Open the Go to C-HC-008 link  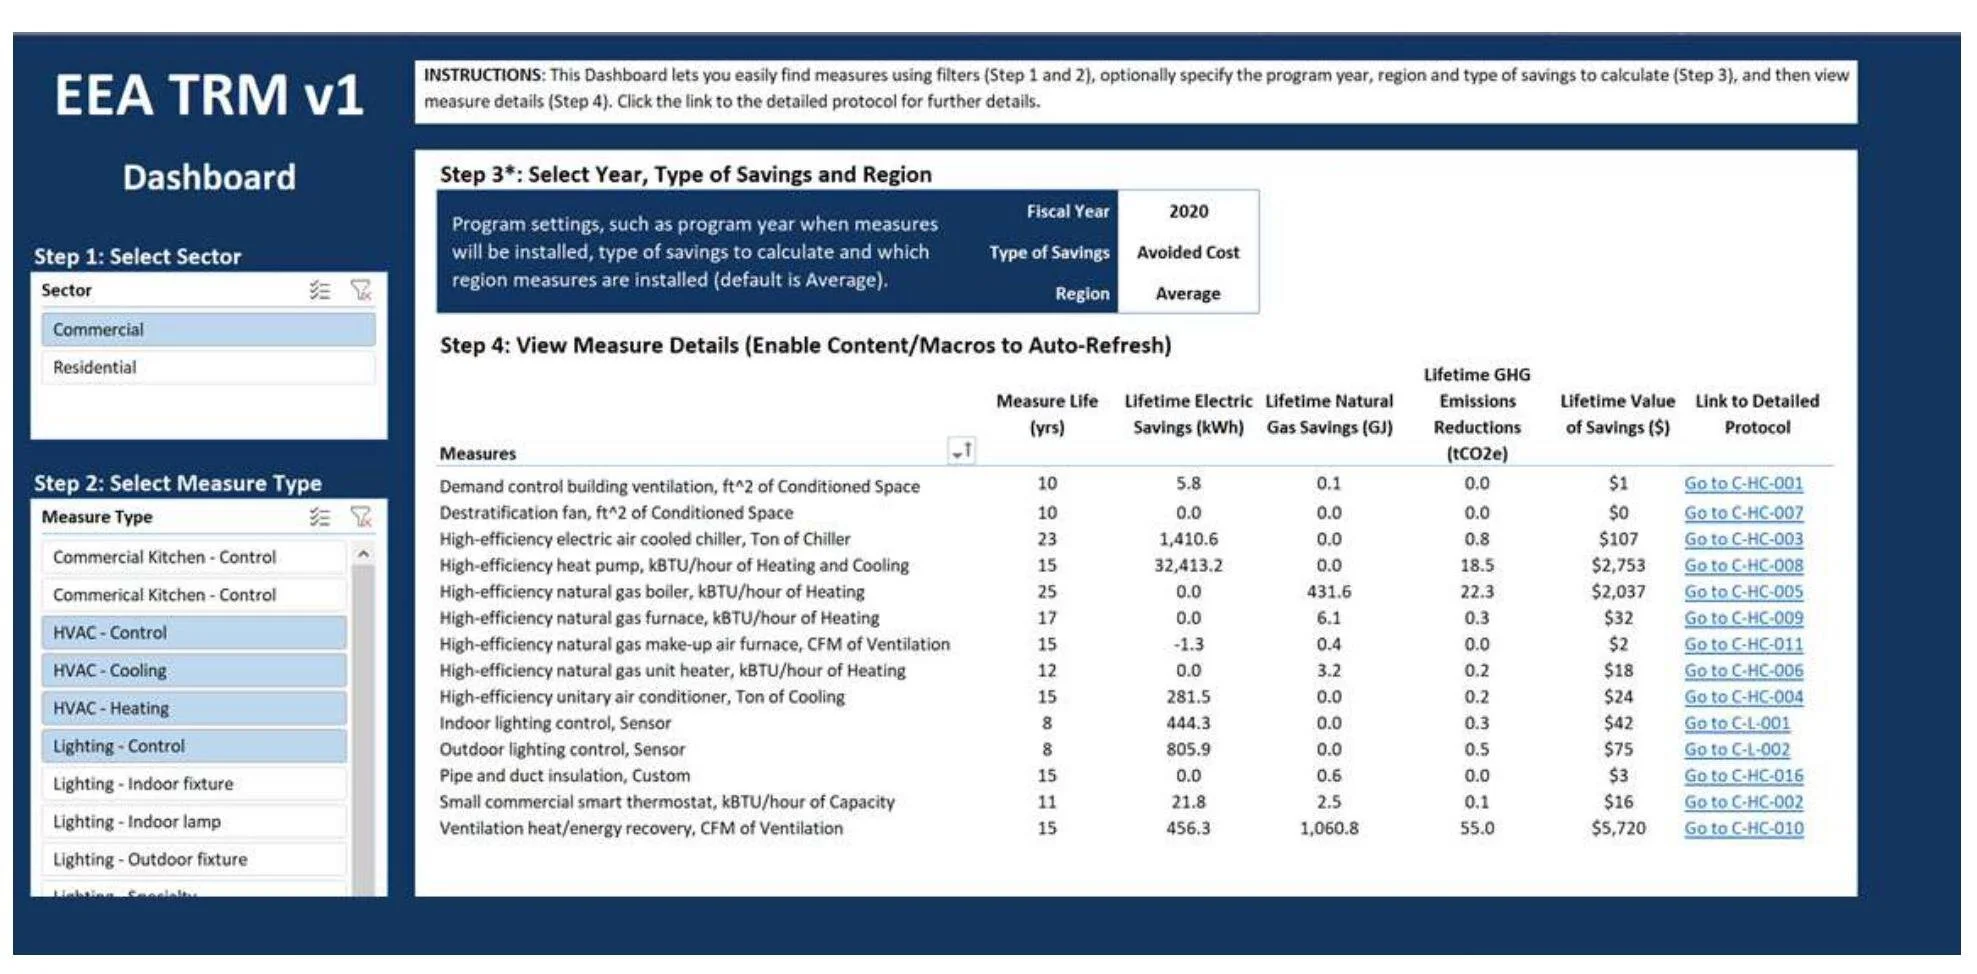(1743, 566)
